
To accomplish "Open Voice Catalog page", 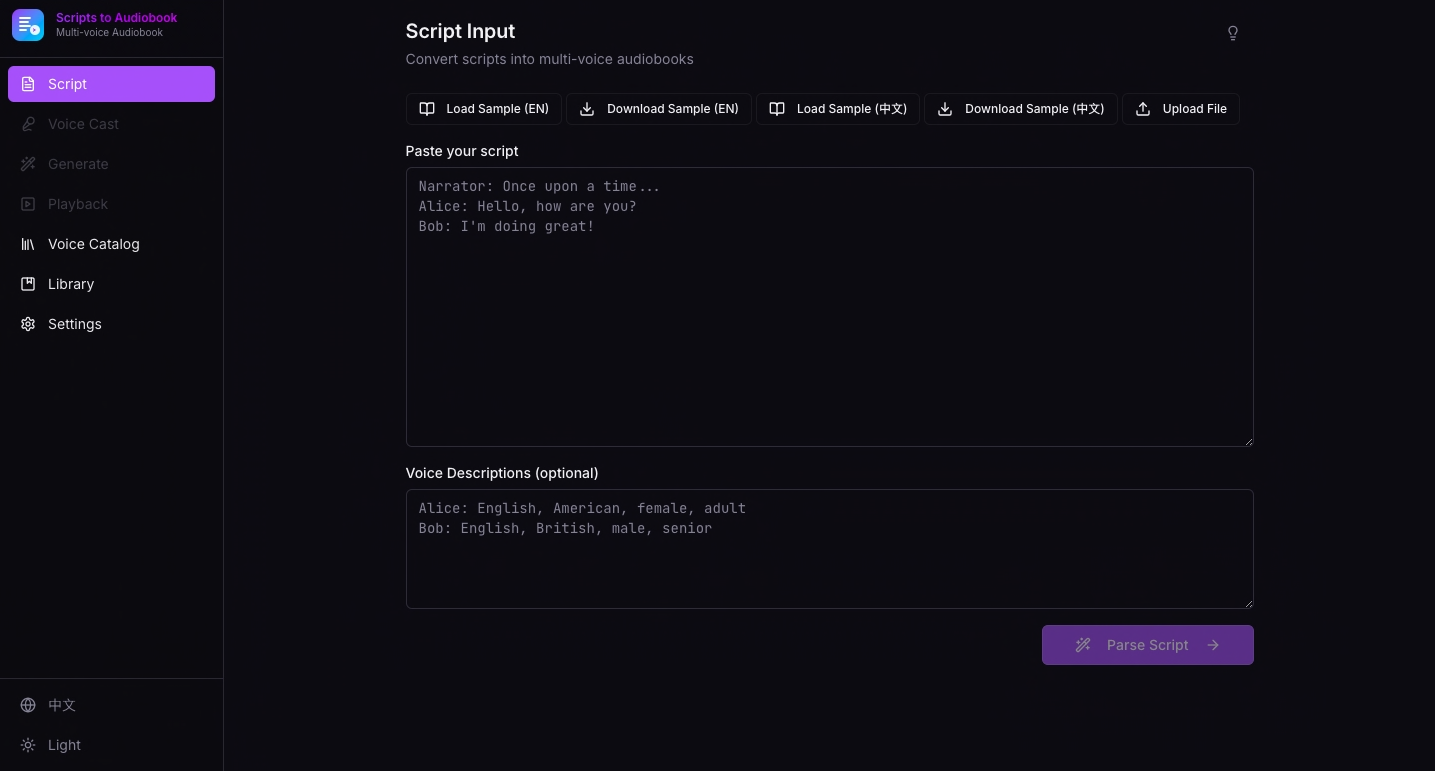I will click(94, 244).
